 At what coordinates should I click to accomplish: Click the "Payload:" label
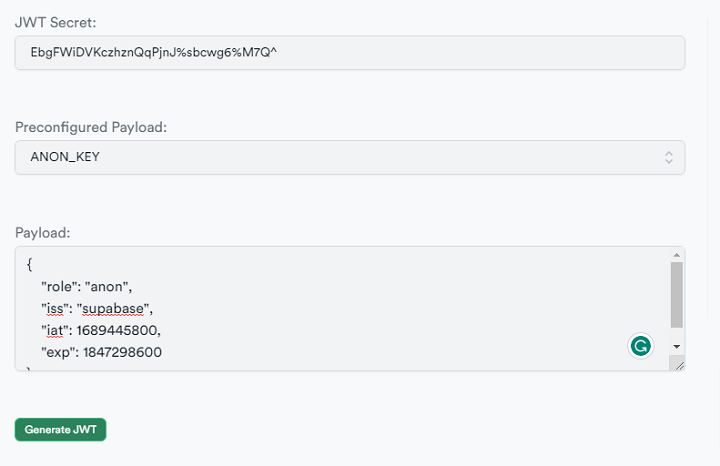(43, 233)
